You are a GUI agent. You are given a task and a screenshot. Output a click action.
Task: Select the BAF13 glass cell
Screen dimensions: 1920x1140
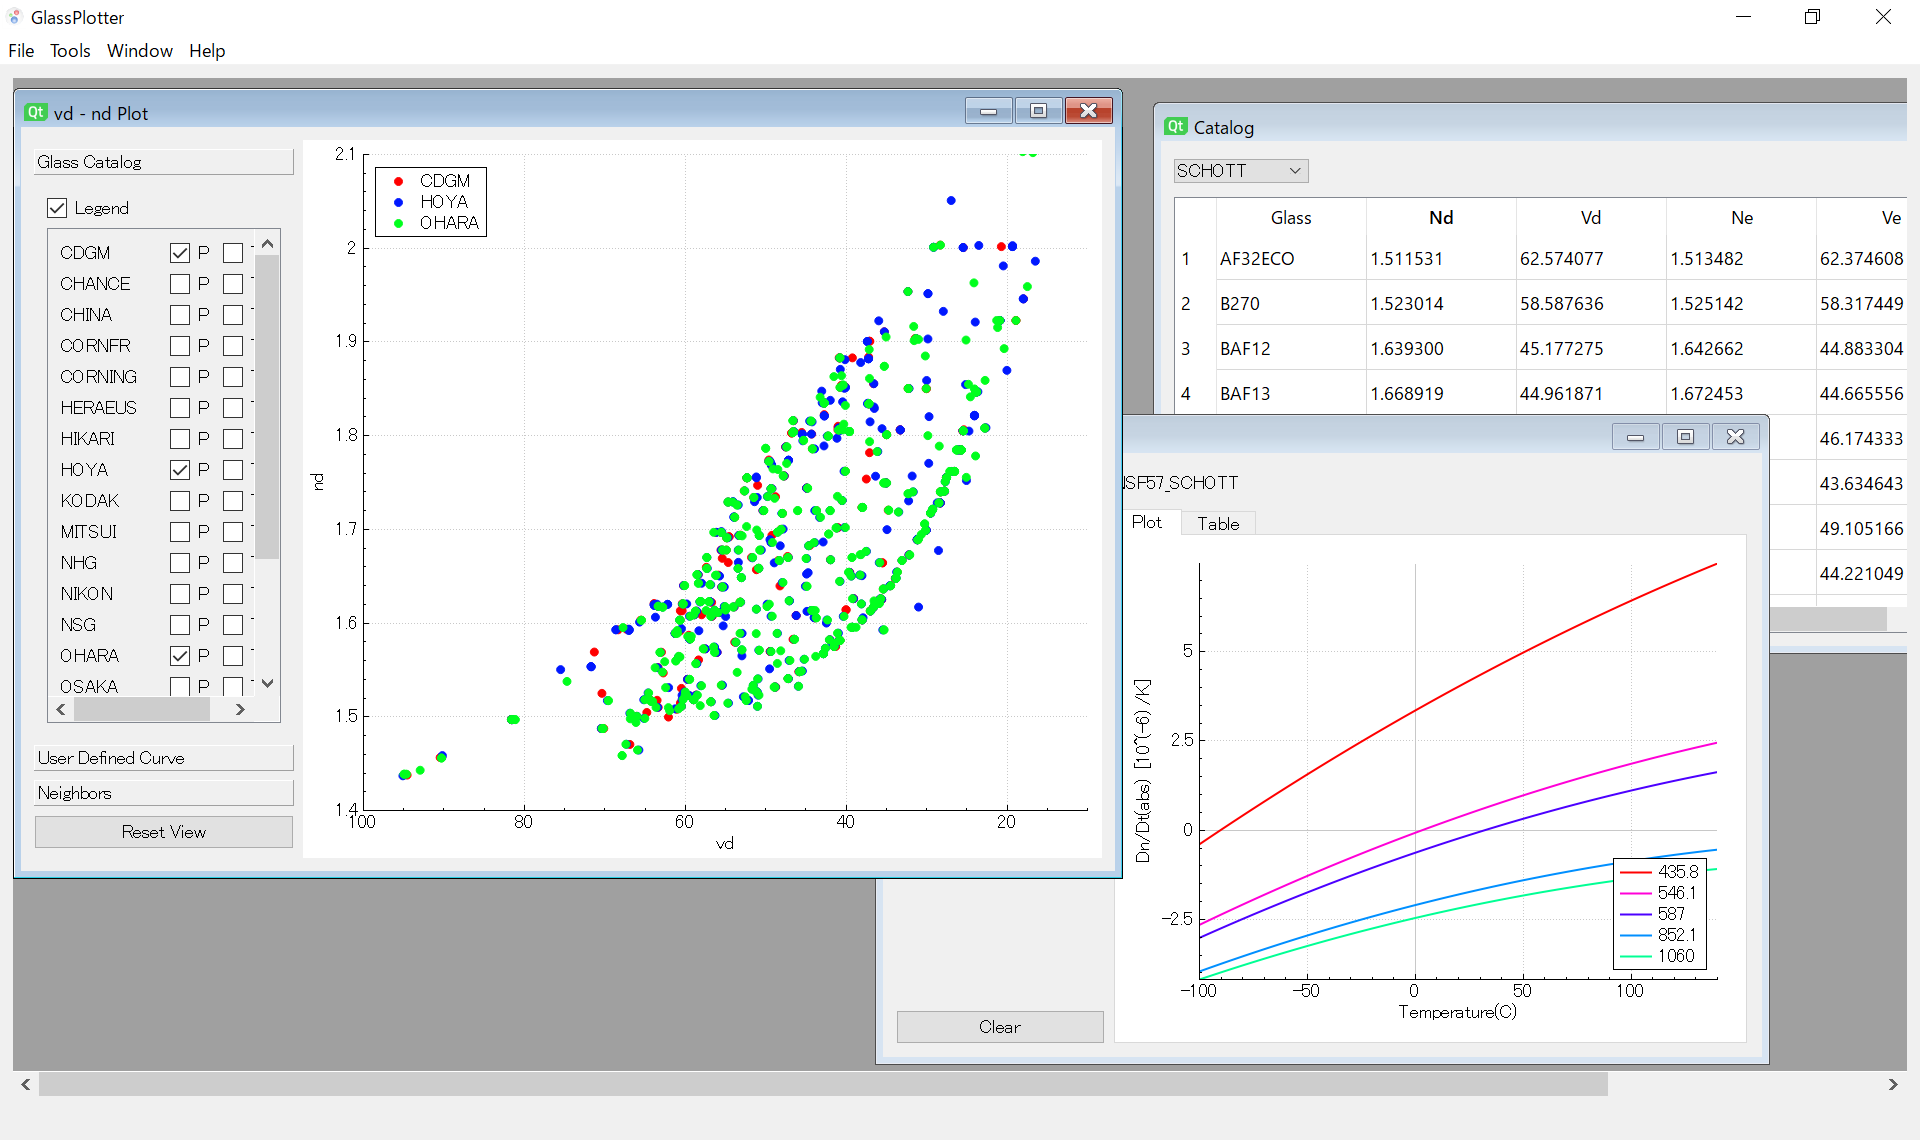point(1291,393)
